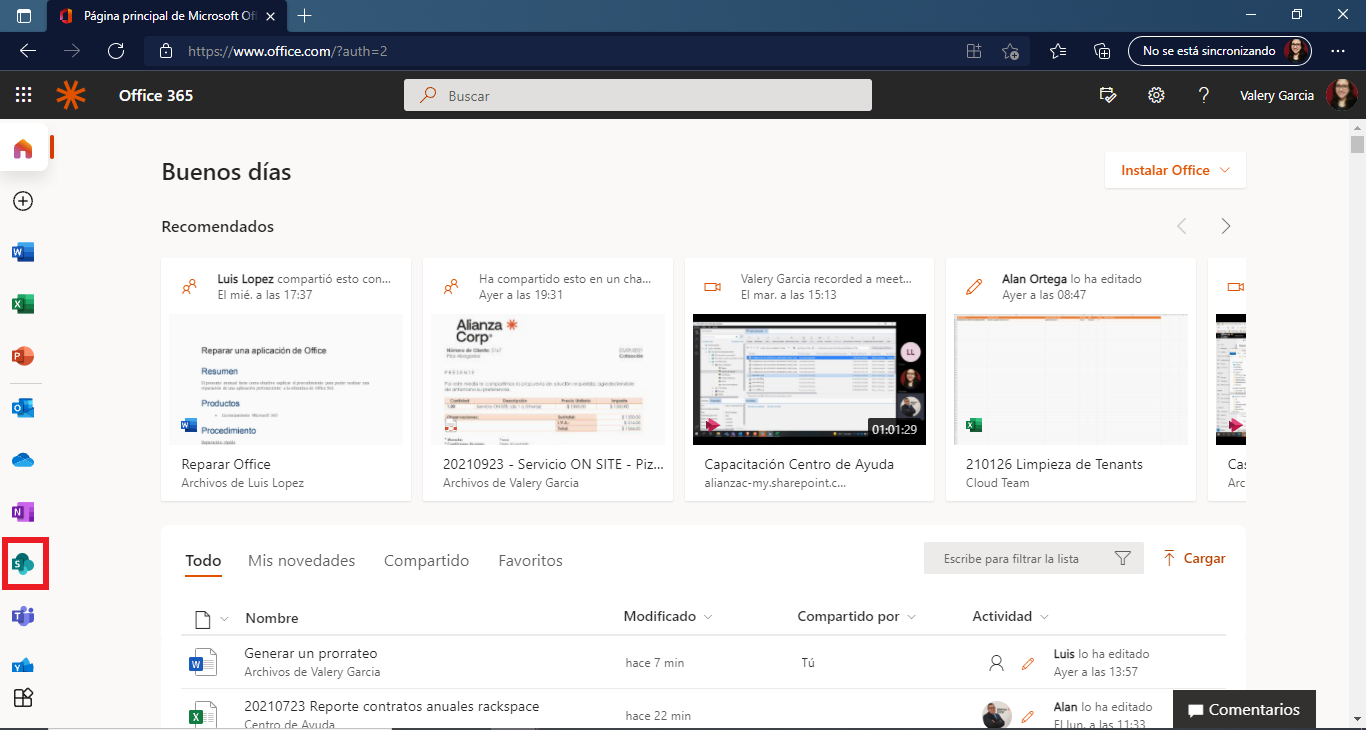Open the settings gear in header
The height and width of the screenshot is (730, 1366).
coord(1156,96)
